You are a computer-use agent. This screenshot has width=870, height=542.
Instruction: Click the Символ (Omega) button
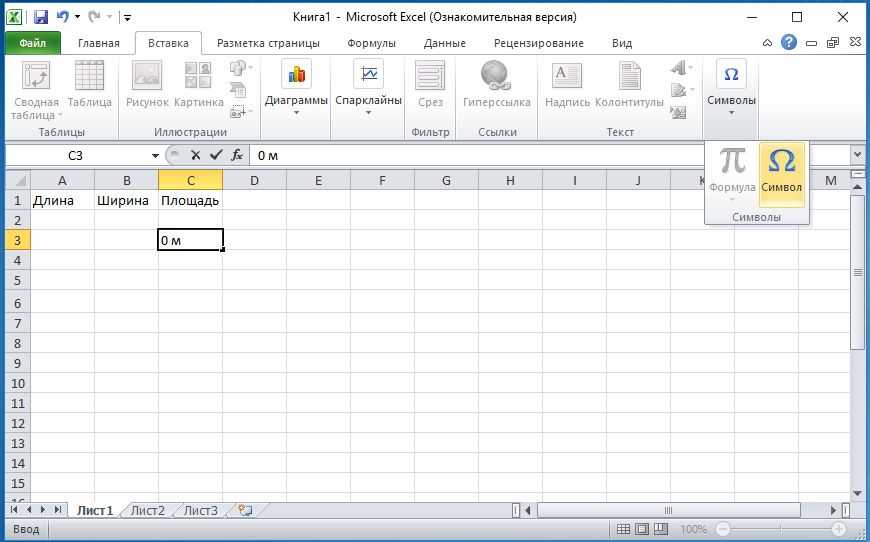[781, 172]
